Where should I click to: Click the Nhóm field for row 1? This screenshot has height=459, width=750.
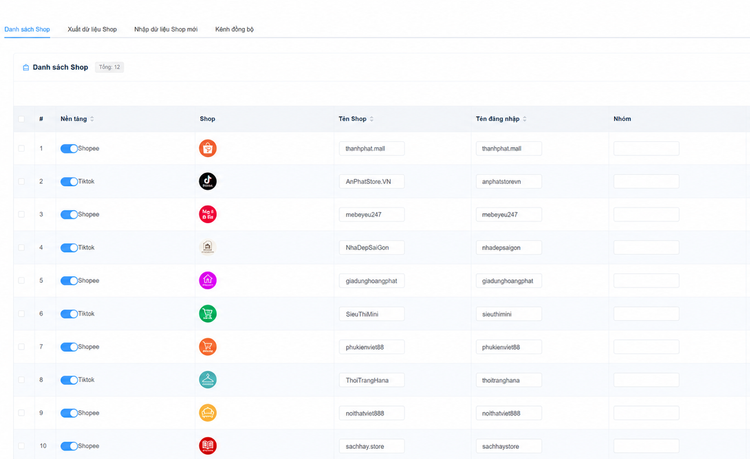pos(646,148)
